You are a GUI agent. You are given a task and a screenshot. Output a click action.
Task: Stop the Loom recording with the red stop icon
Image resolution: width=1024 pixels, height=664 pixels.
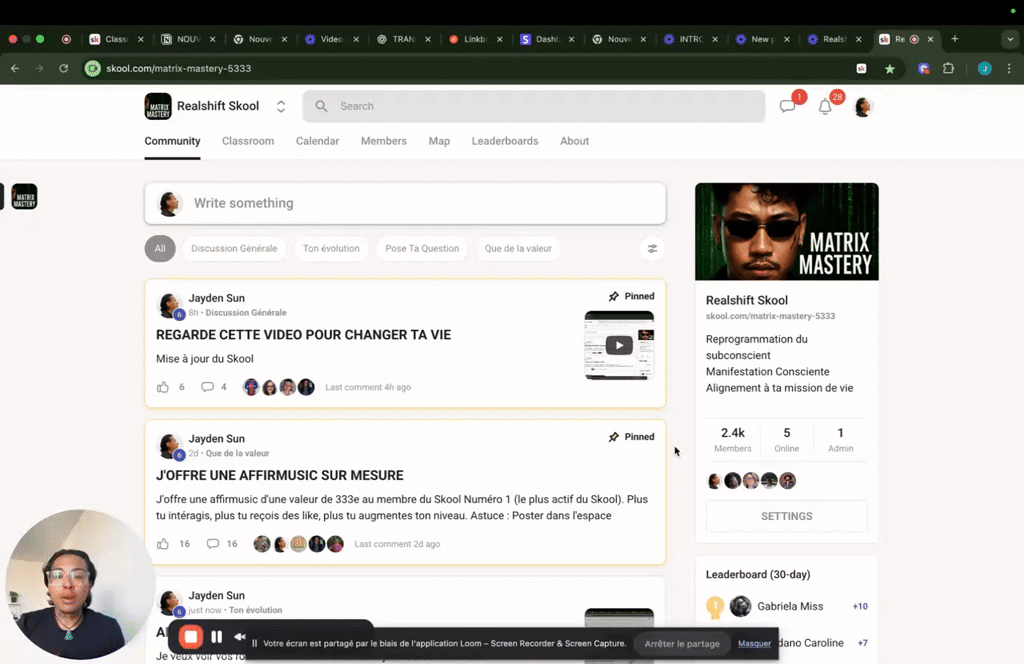[x=190, y=636]
